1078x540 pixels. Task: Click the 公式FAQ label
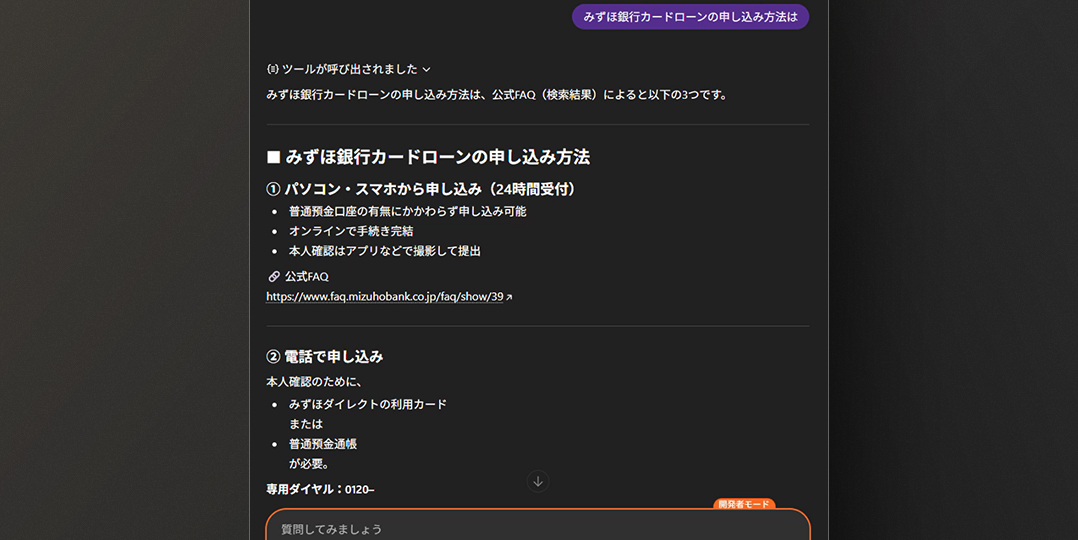tap(307, 277)
